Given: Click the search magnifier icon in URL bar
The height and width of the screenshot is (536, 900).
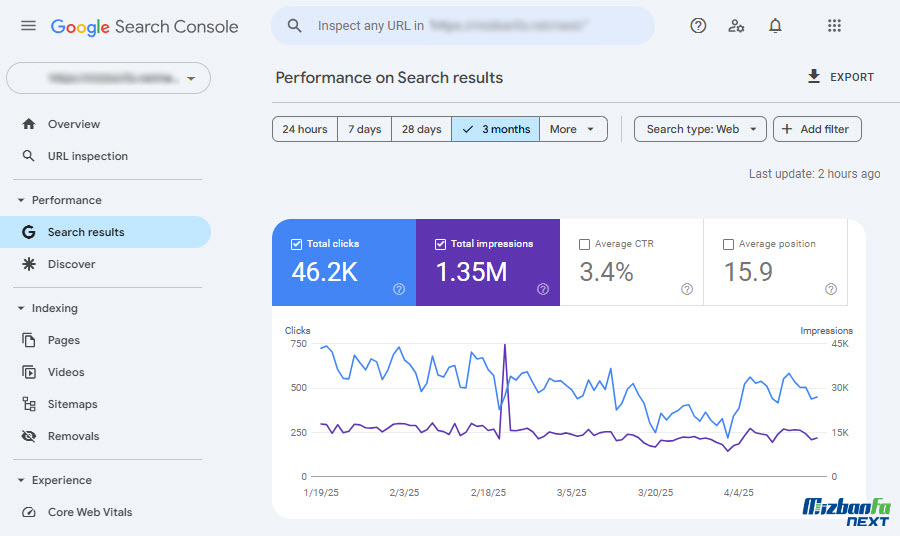Looking at the screenshot, I should pyautogui.click(x=294, y=26).
